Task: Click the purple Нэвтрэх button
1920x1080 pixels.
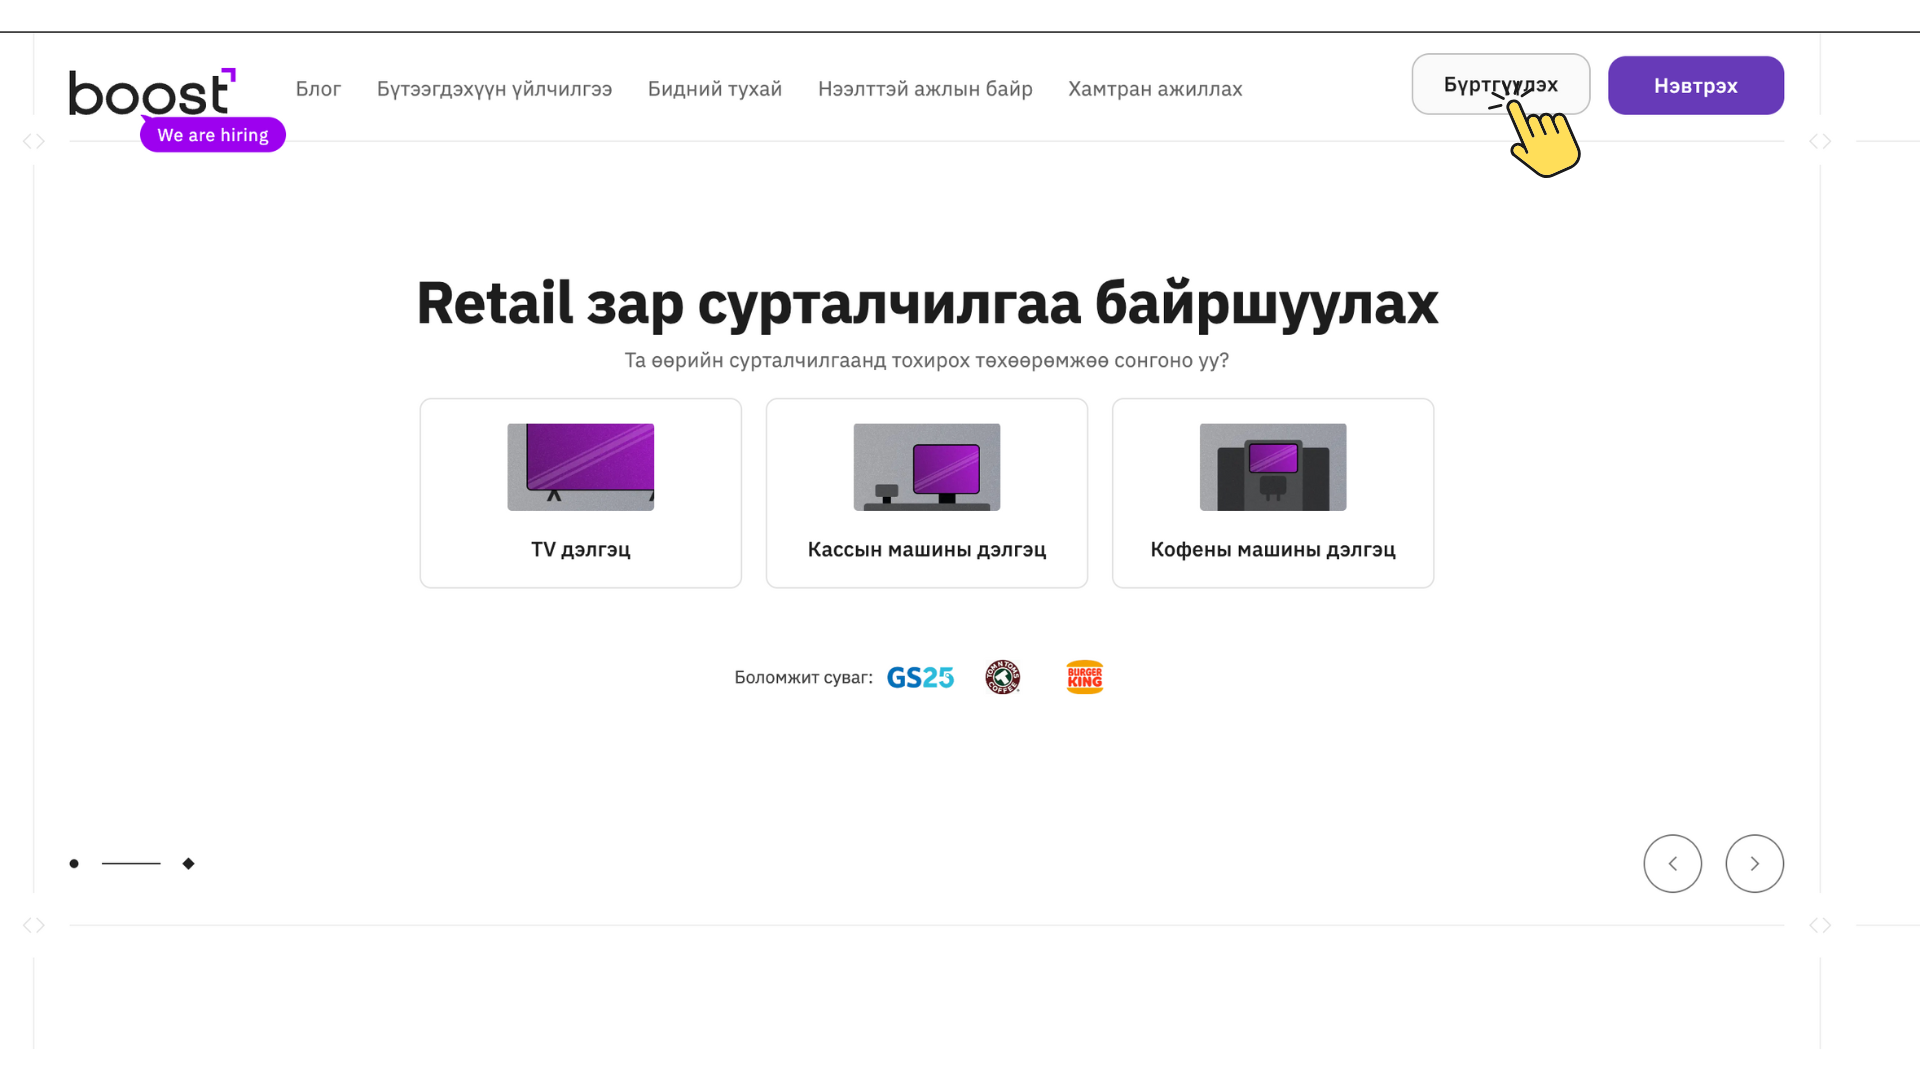Action: [x=1695, y=86]
